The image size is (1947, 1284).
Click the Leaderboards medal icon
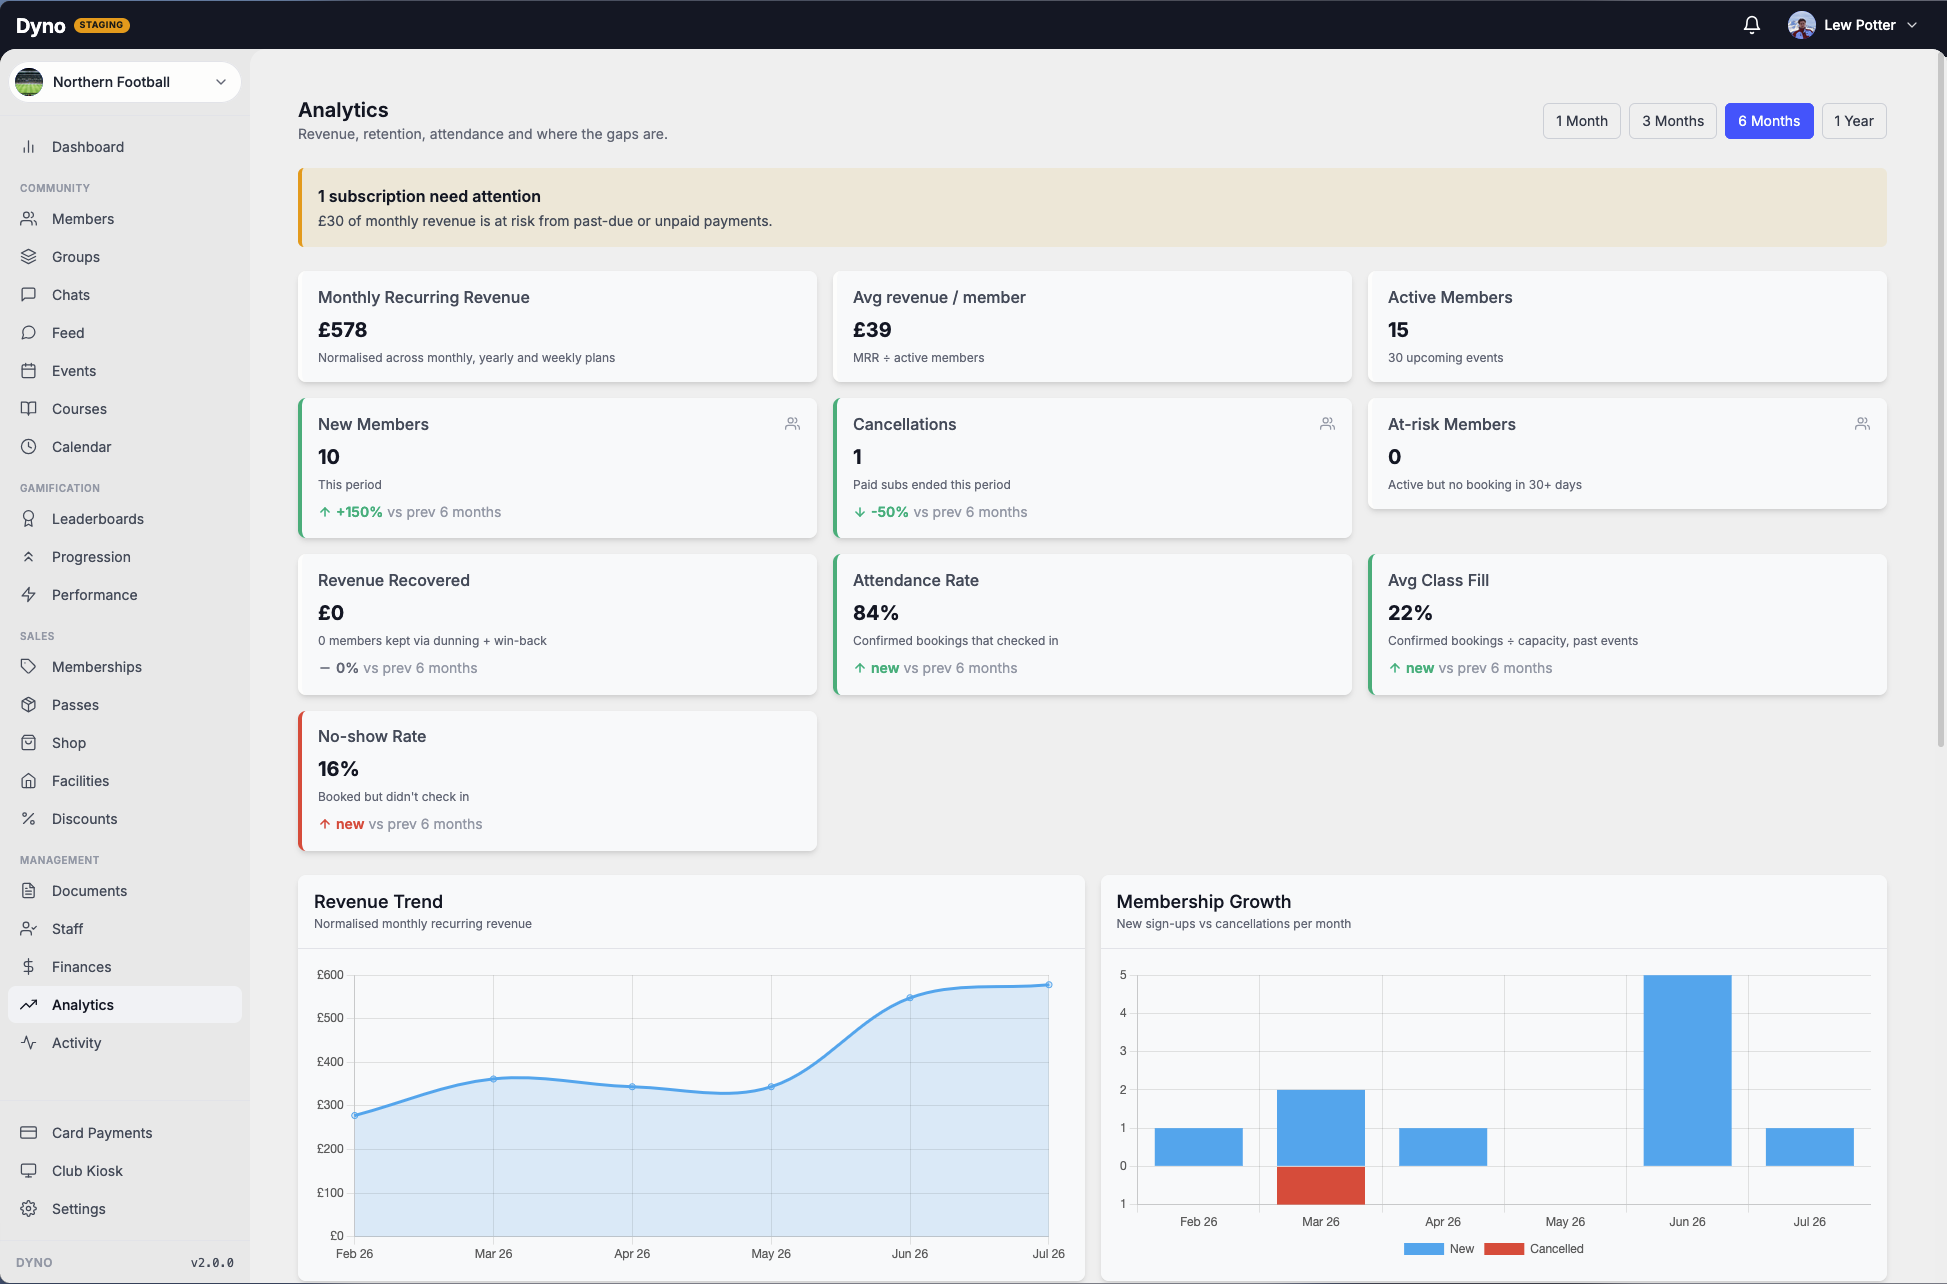pos(29,519)
